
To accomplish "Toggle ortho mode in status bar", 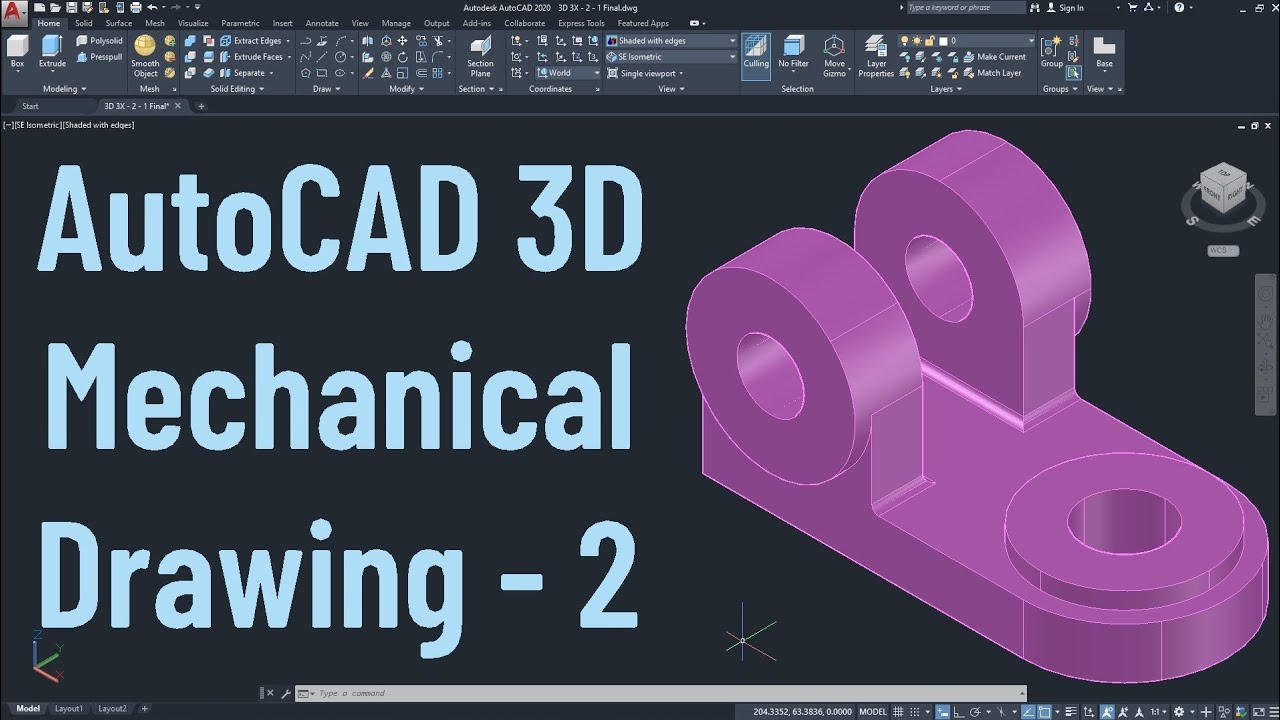I will coord(959,711).
